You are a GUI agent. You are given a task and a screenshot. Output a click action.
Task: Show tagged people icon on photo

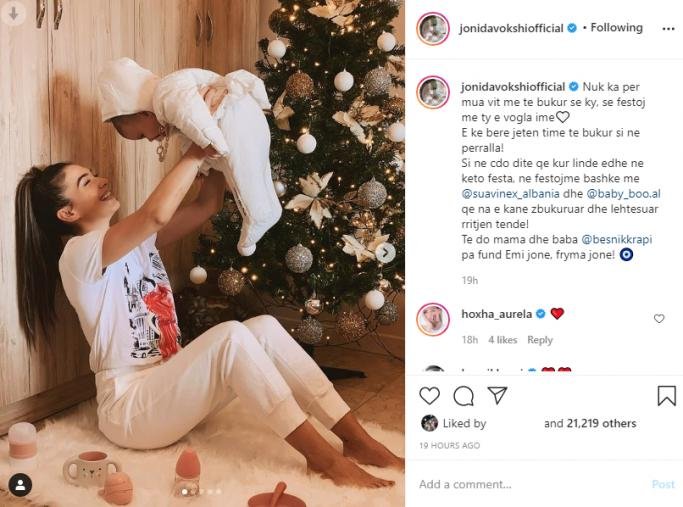[x=20, y=484]
